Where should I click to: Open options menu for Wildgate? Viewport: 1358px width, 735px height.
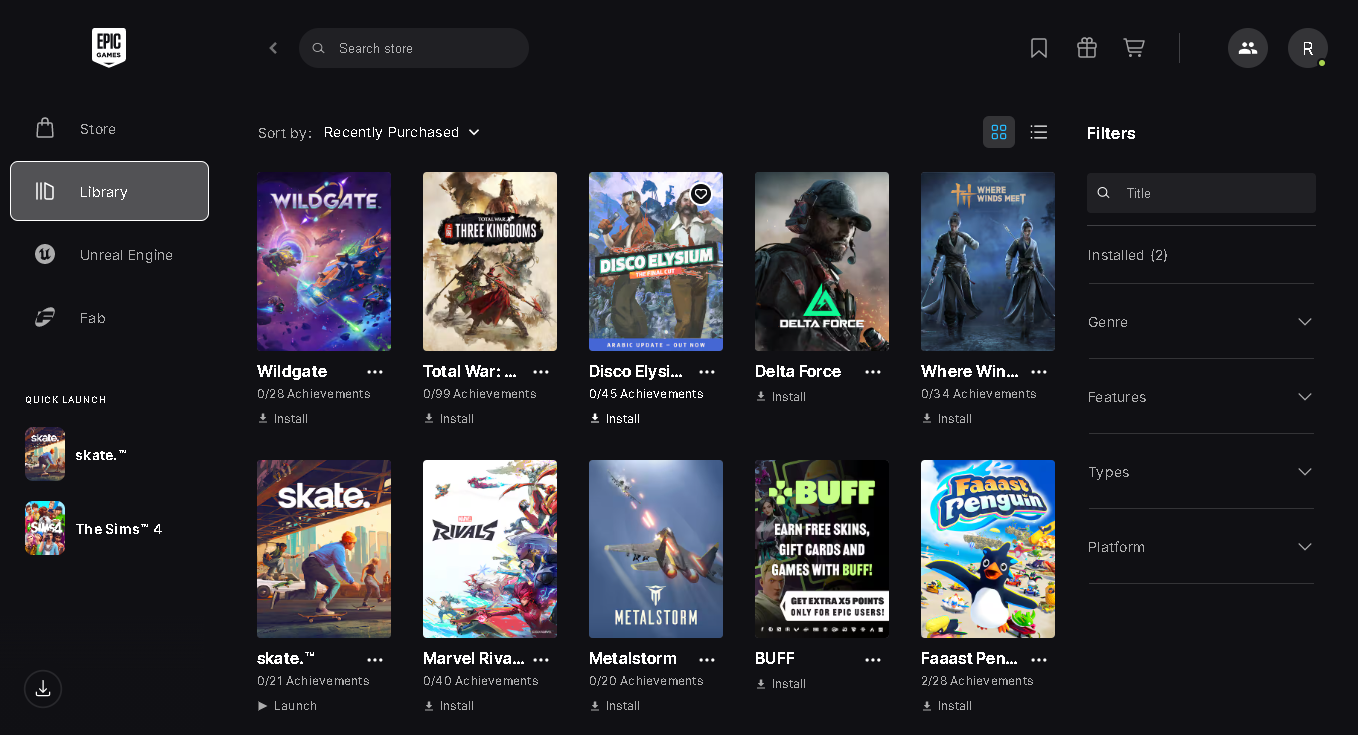coord(375,371)
